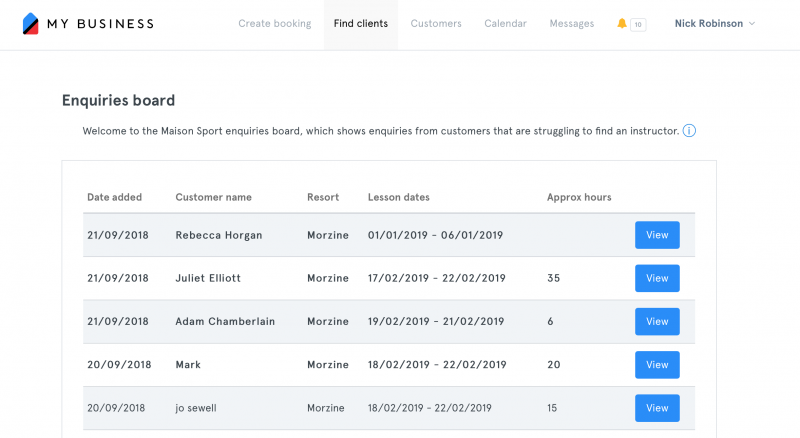The height and width of the screenshot is (438, 800).
Task: Click the My Business house logo
Action: (31, 23)
